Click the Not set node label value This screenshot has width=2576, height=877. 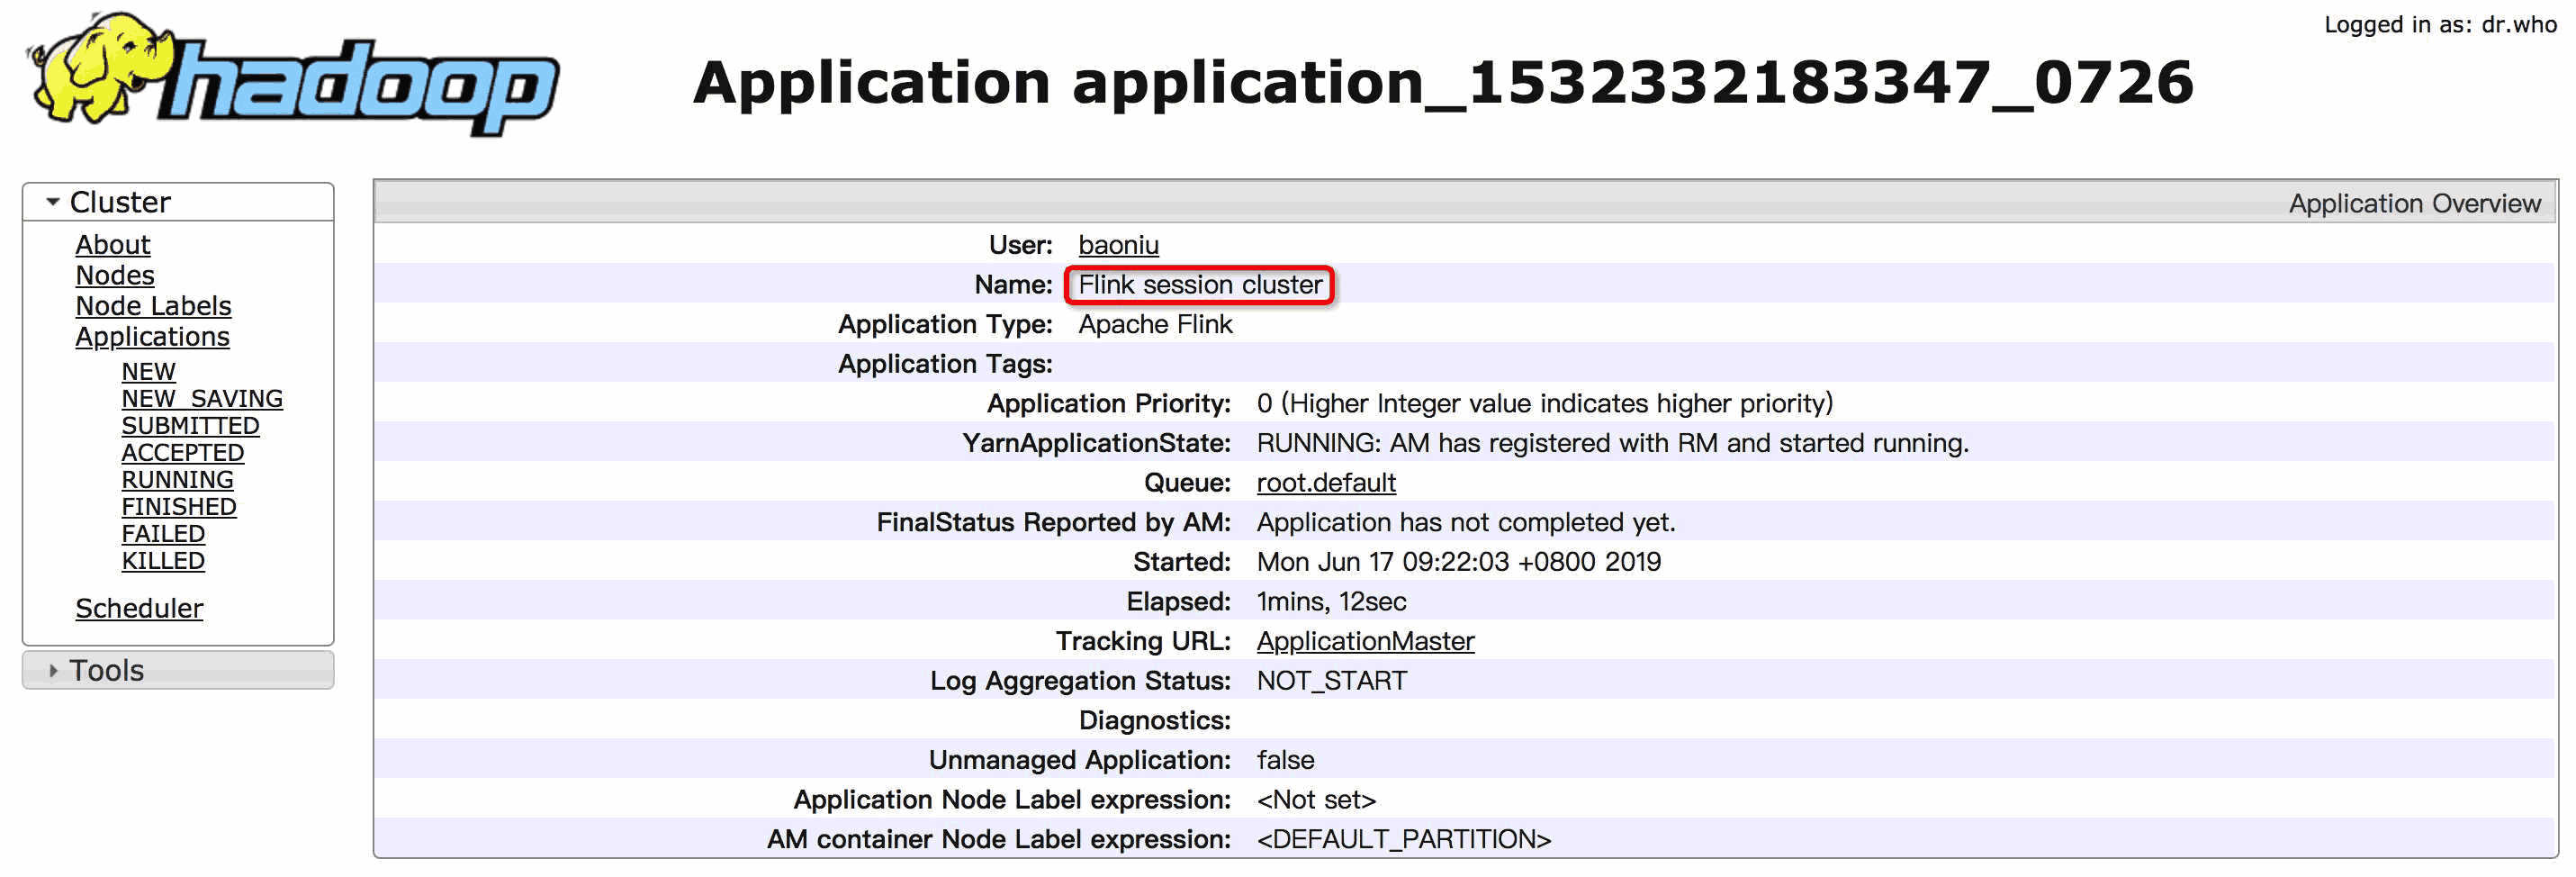(x=1316, y=800)
